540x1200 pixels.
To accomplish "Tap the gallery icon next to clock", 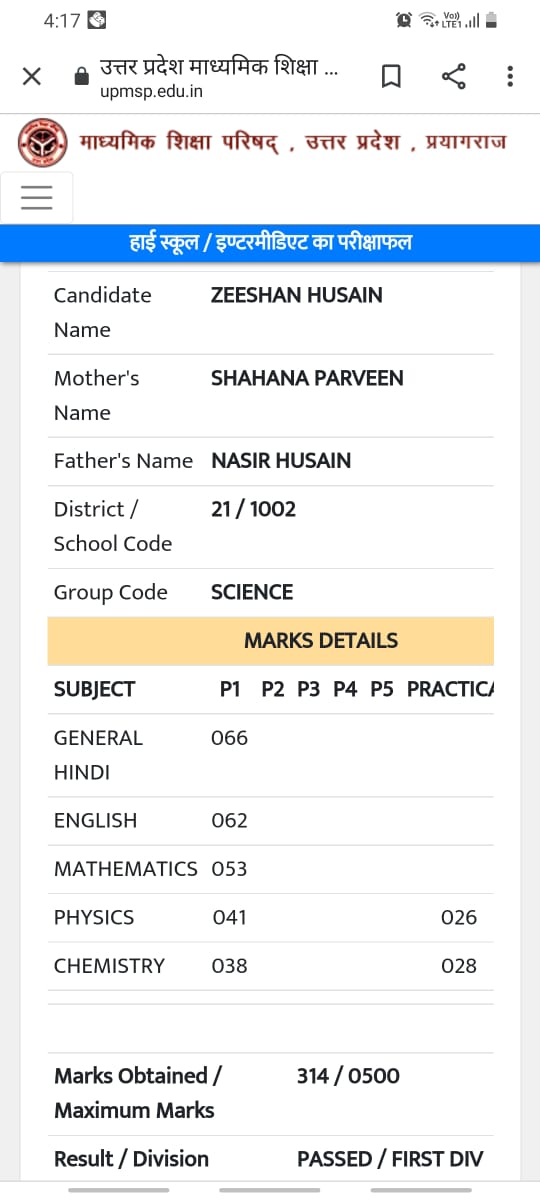I will (x=97, y=20).
